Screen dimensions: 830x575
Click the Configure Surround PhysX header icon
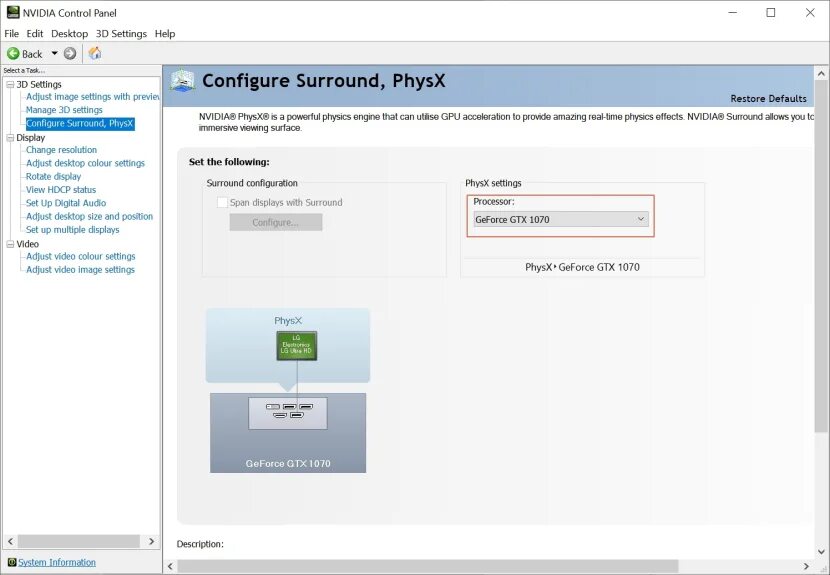[182, 81]
